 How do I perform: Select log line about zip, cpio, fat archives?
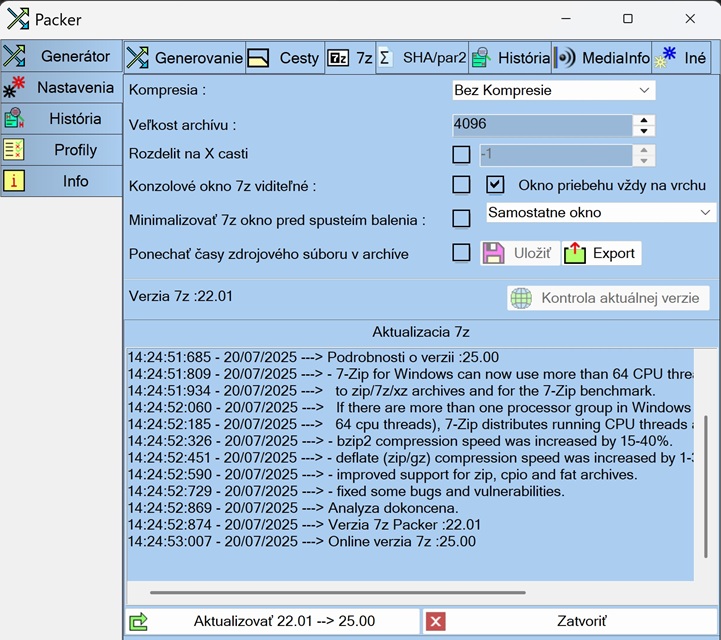point(383,474)
